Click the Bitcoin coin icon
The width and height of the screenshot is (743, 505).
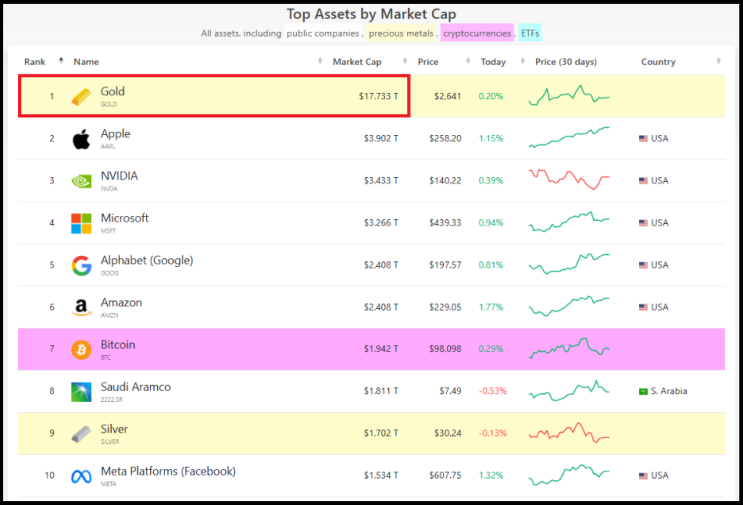pyautogui.click(x=81, y=350)
